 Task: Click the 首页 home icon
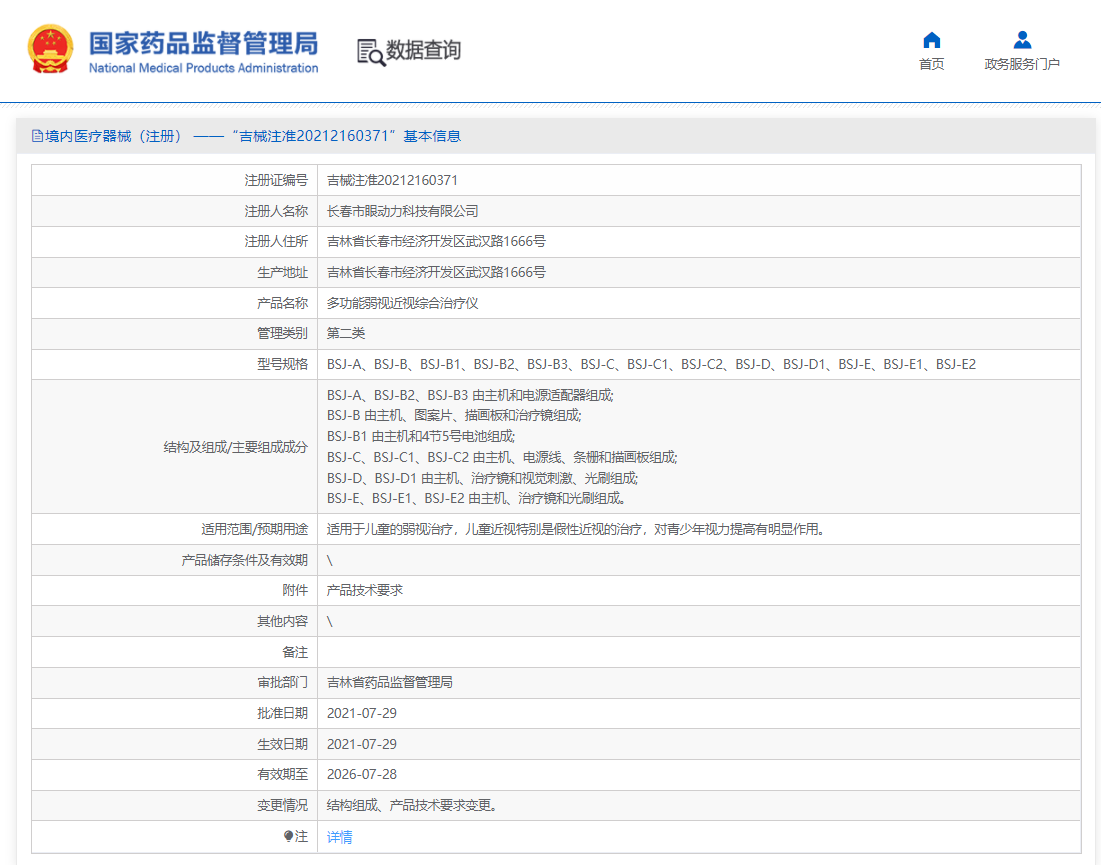coord(931,38)
